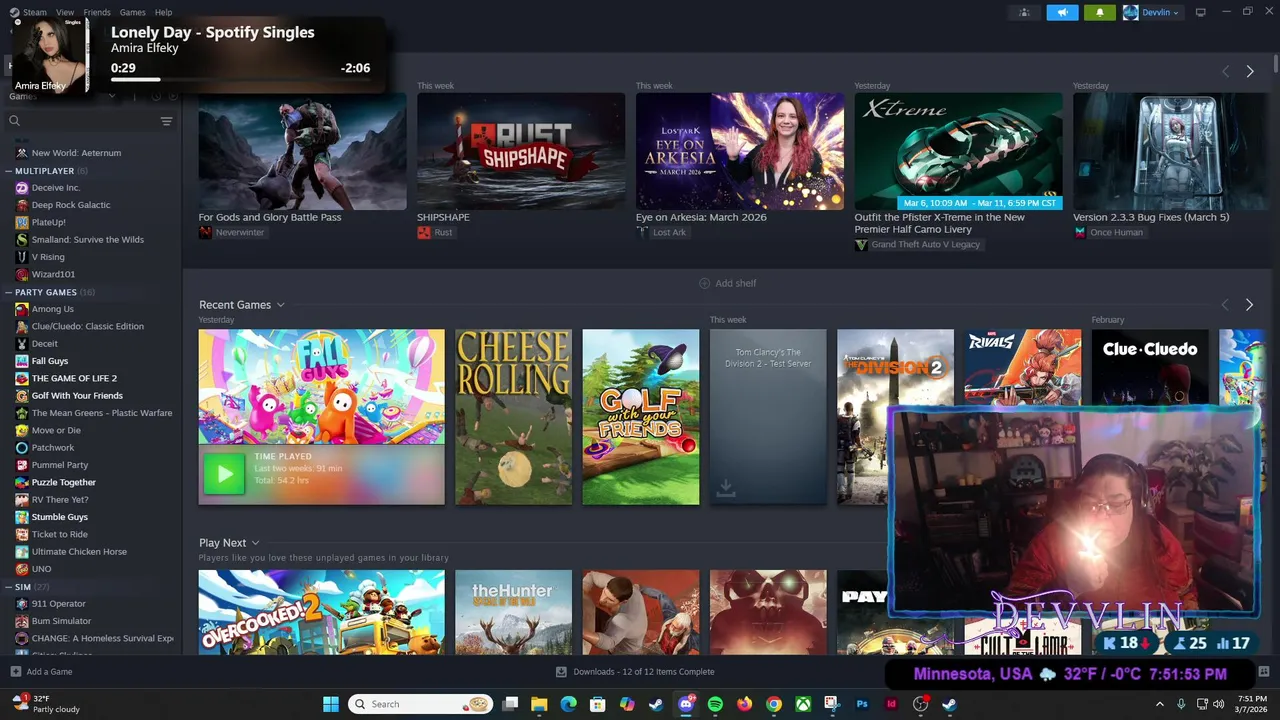Open Eye on Arkesia news card
The width and height of the screenshot is (1280, 720).
point(740,151)
